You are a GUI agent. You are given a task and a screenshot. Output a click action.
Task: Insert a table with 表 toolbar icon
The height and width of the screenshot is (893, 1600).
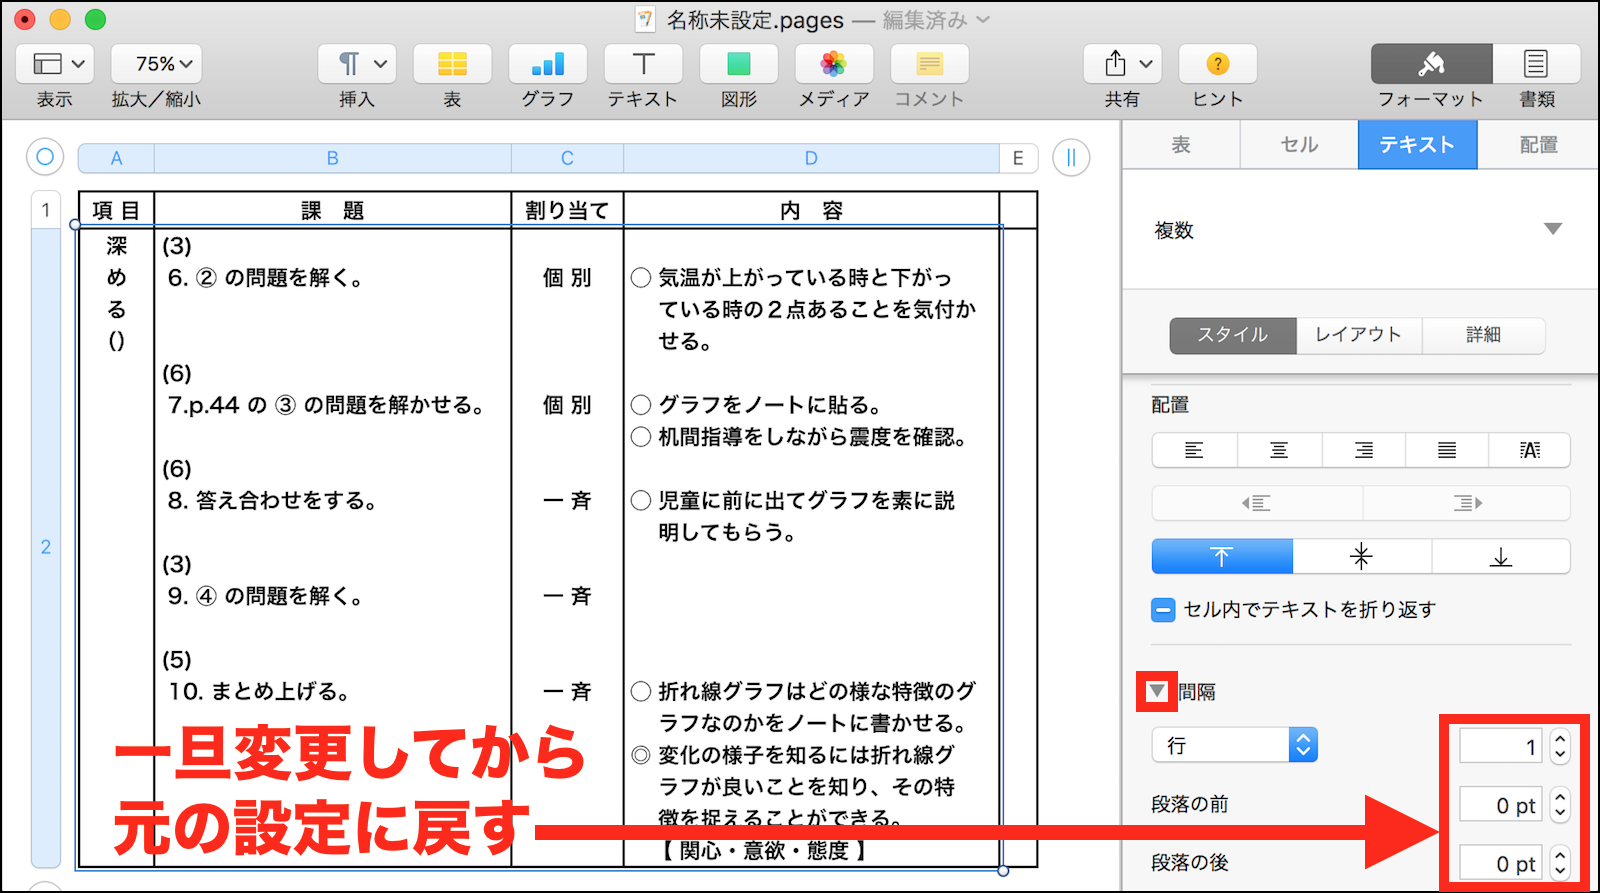(x=452, y=65)
